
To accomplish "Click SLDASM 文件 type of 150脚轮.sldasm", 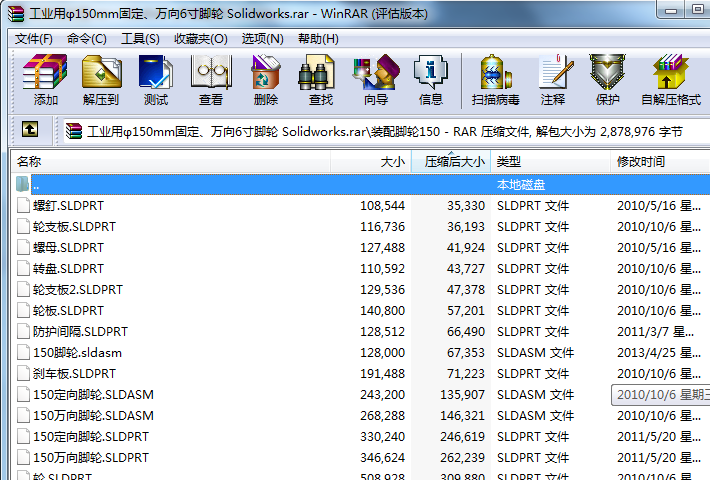I will pos(535,352).
